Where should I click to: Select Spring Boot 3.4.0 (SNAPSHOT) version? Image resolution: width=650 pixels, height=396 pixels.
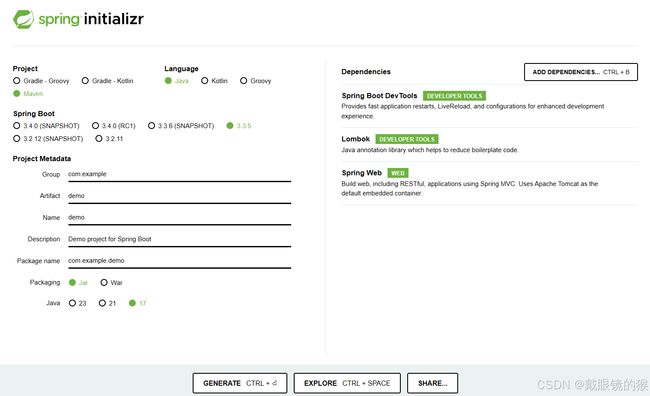(x=46, y=126)
